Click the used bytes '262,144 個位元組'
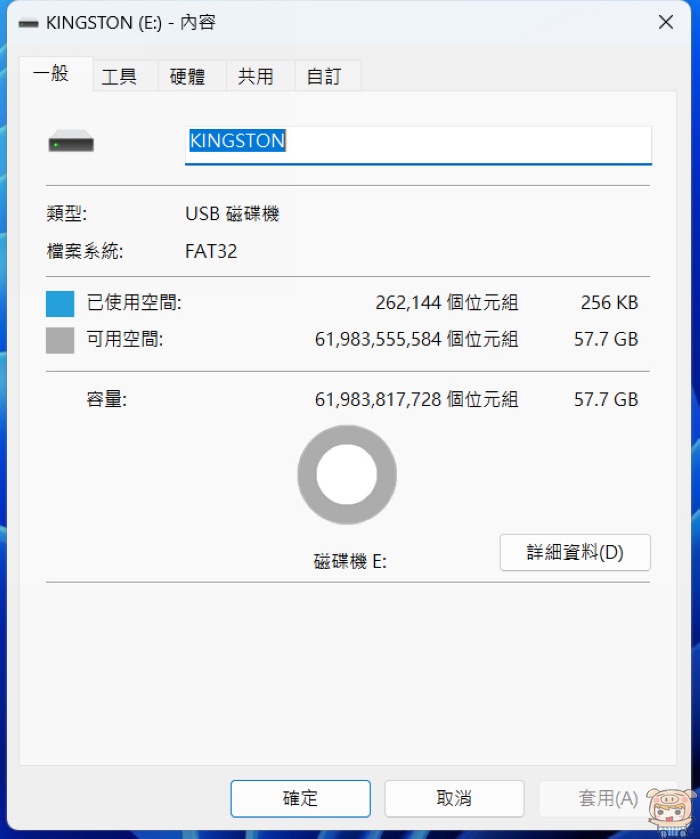700x839 pixels. pyautogui.click(x=447, y=303)
